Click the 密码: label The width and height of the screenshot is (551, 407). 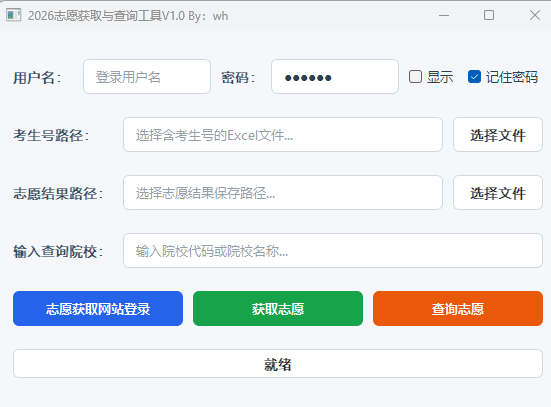tap(238, 78)
